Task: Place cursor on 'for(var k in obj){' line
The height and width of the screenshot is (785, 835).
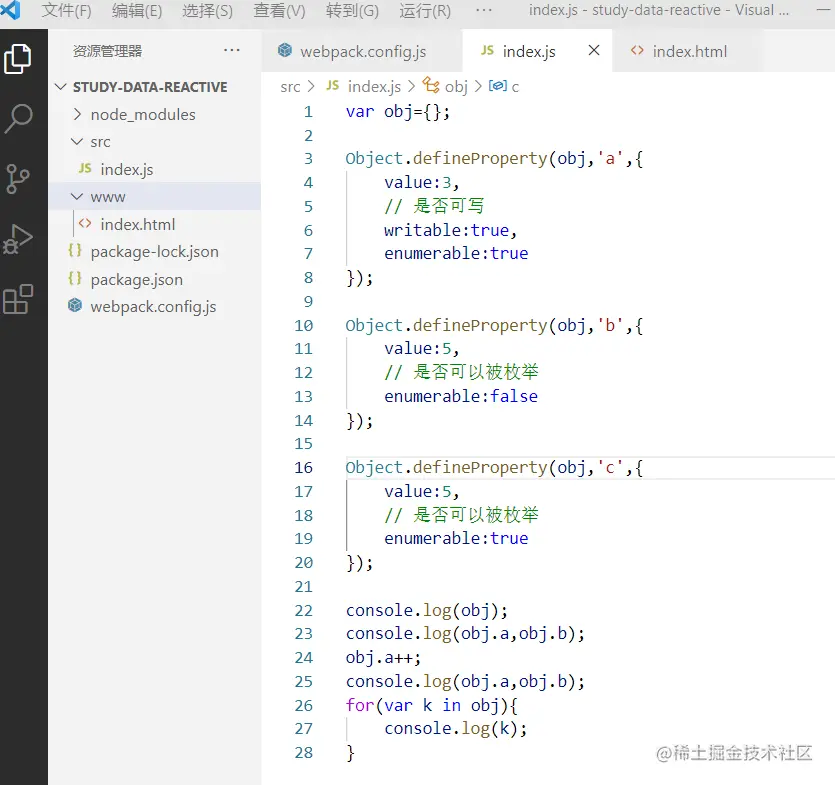Action: point(431,705)
